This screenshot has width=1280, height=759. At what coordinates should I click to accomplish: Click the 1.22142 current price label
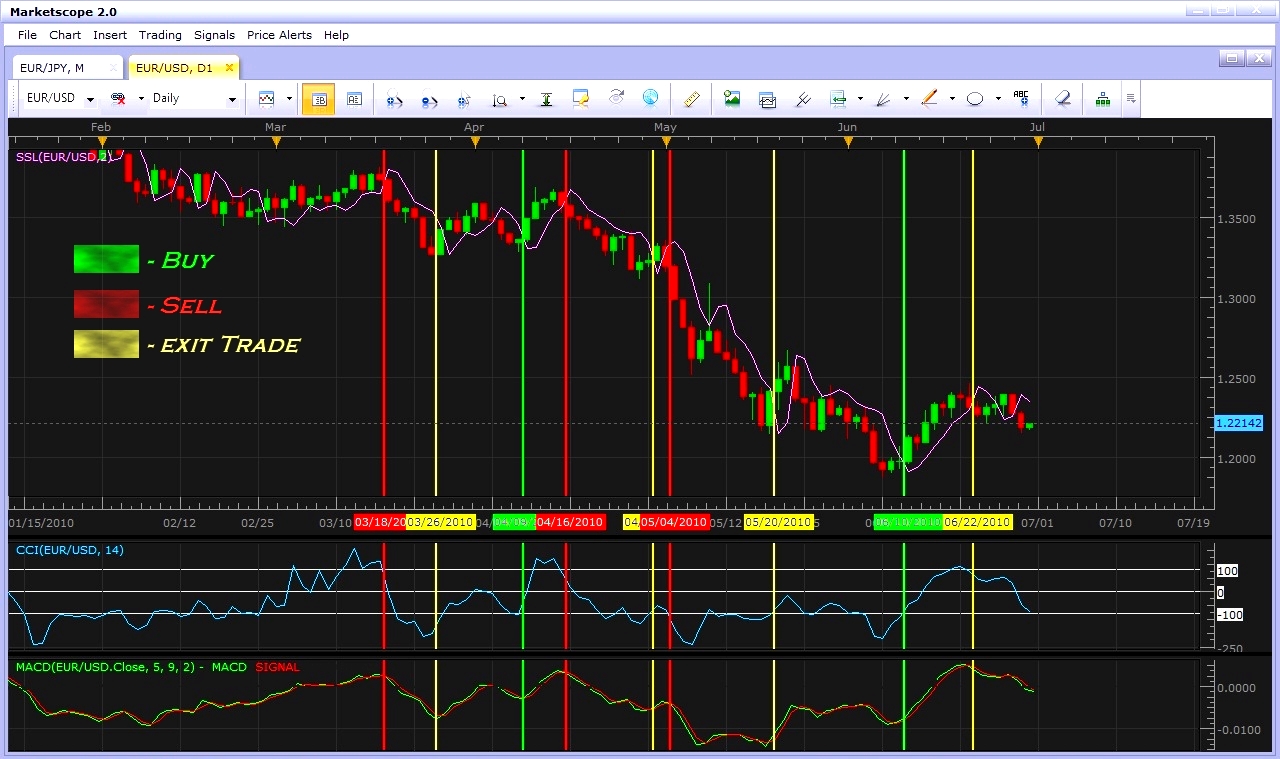pyautogui.click(x=1238, y=424)
